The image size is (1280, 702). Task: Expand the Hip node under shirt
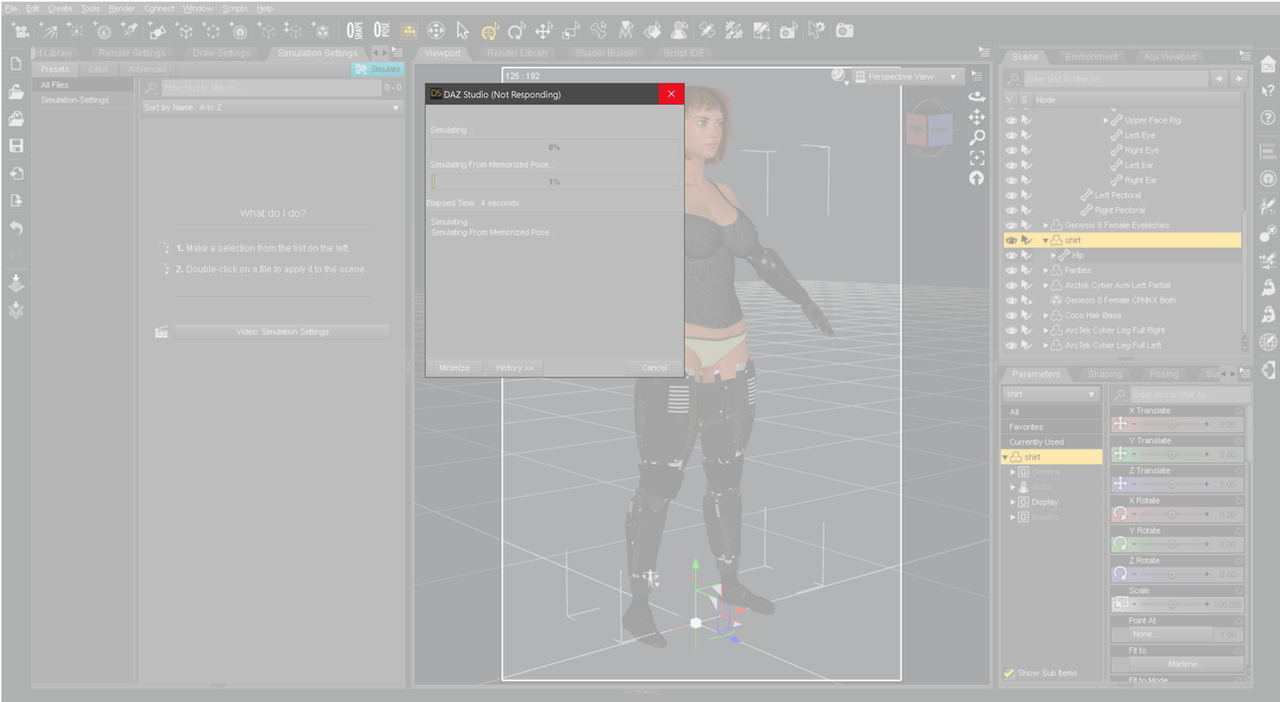[1053, 256]
